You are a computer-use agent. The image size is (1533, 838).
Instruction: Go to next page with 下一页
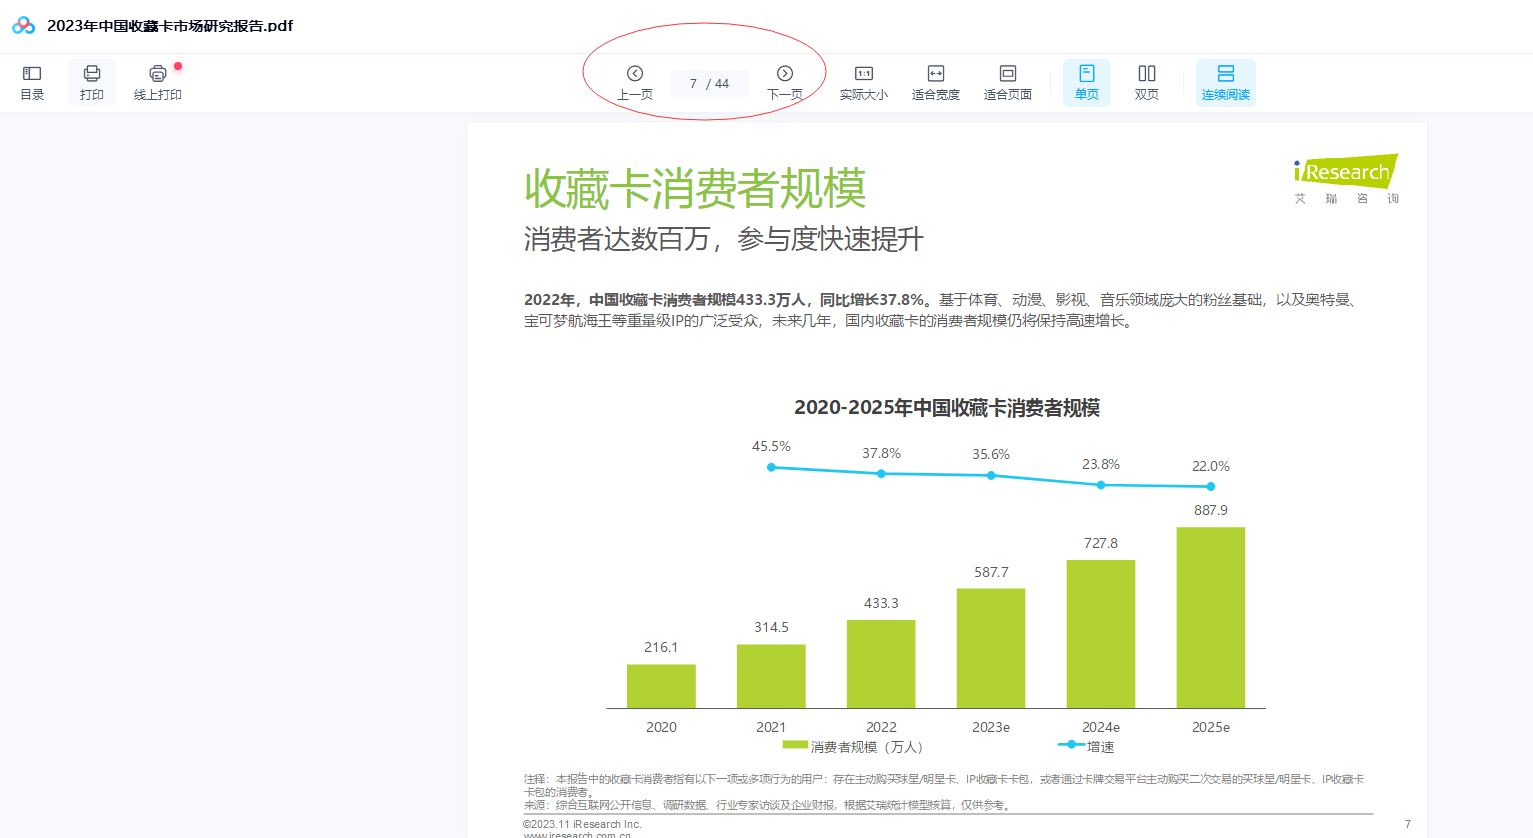pyautogui.click(x=785, y=82)
